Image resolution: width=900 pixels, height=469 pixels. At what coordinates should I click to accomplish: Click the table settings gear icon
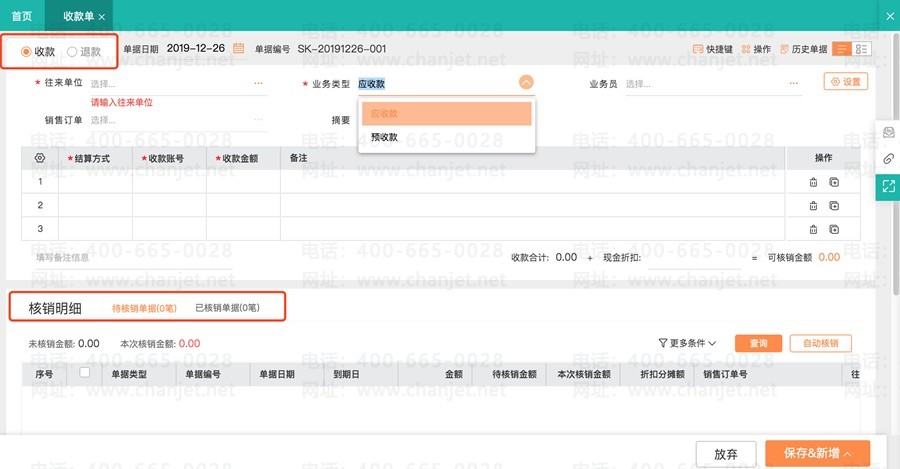coord(40,158)
